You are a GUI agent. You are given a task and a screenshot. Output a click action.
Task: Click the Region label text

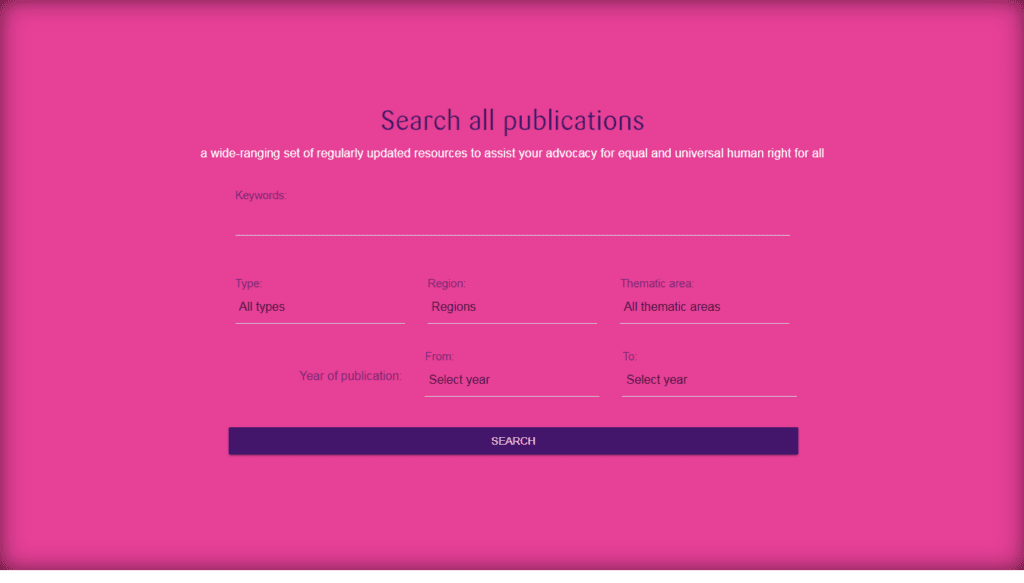pyautogui.click(x=446, y=284)
